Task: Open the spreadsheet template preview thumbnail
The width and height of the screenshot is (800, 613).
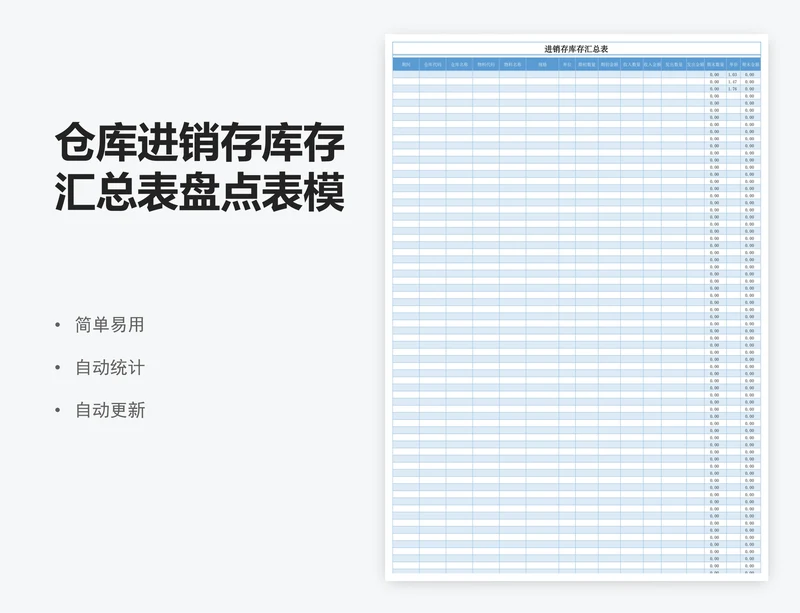Action: (577, 307)
